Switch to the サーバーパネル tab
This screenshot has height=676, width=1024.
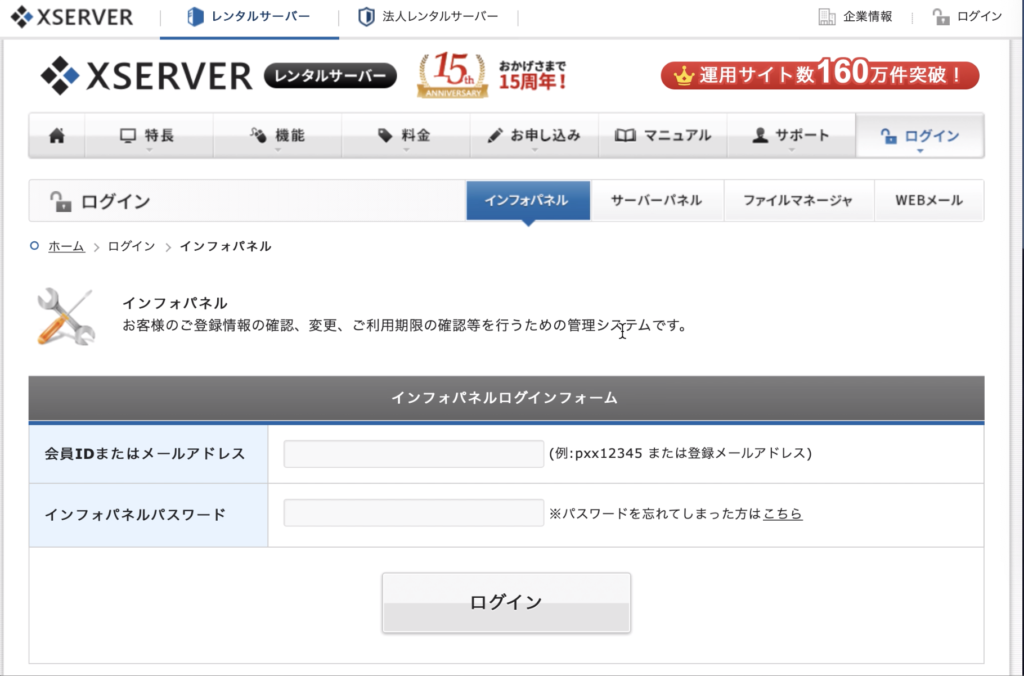click(x=657, y=200)
